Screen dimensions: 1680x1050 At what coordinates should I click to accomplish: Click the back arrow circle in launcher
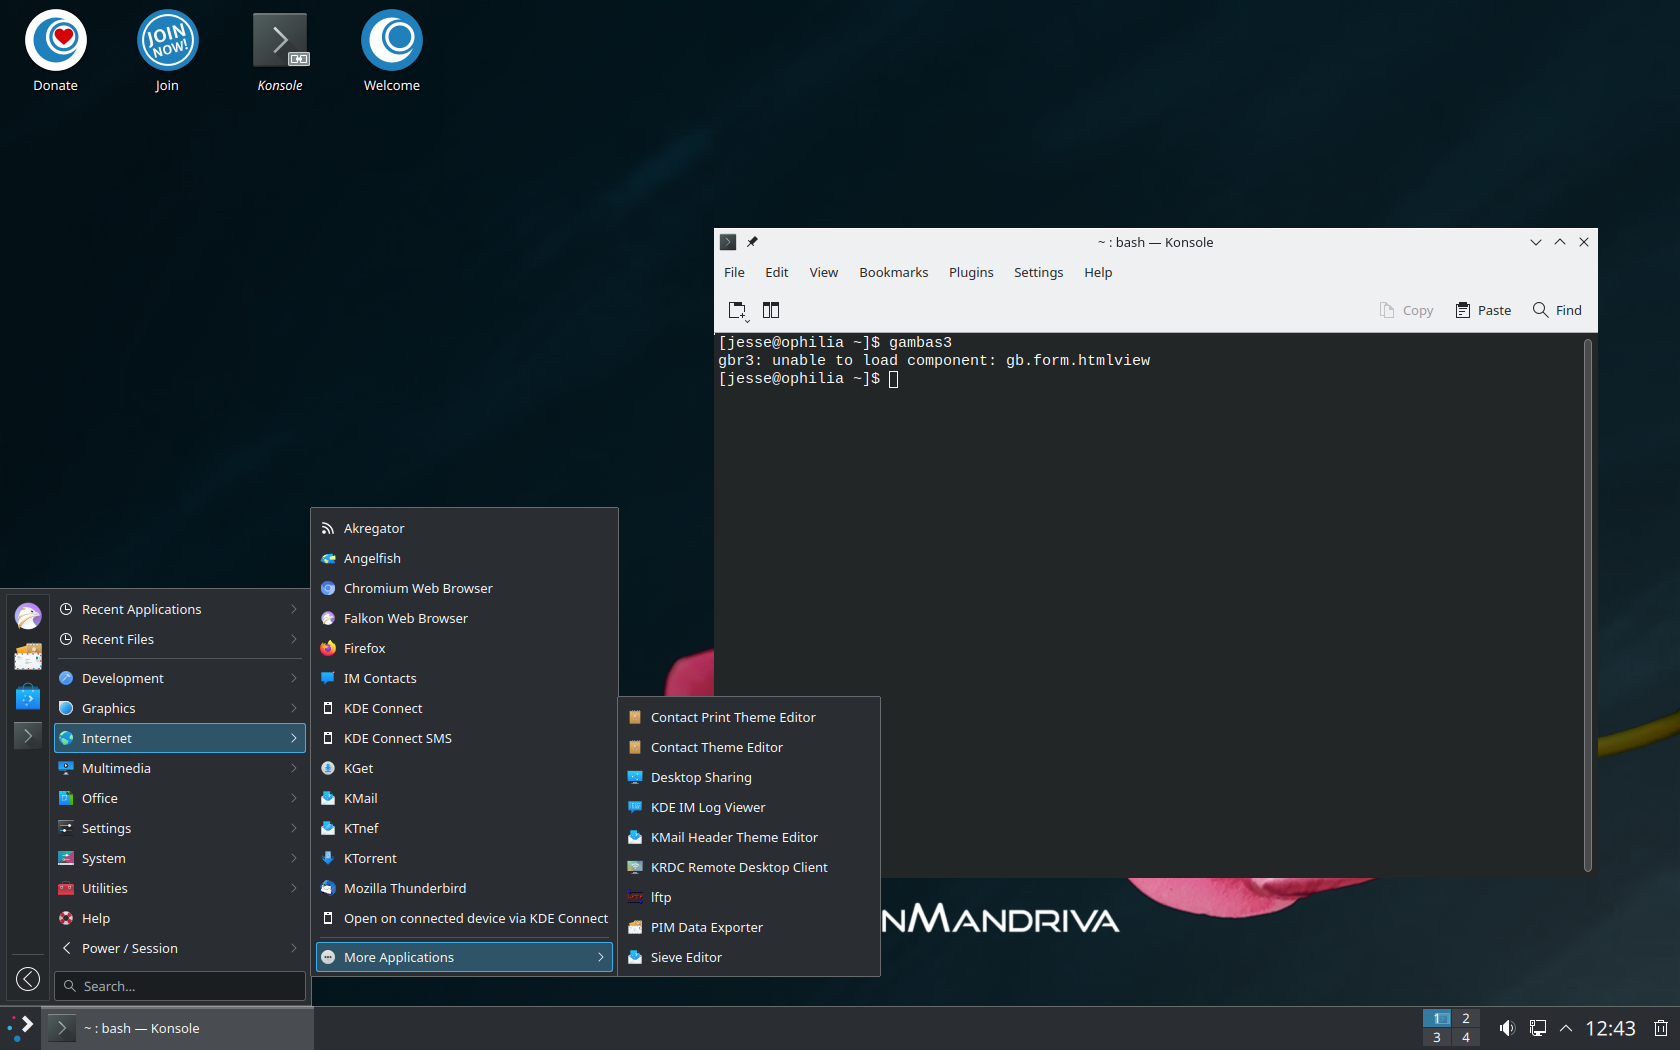pos(28,979)
